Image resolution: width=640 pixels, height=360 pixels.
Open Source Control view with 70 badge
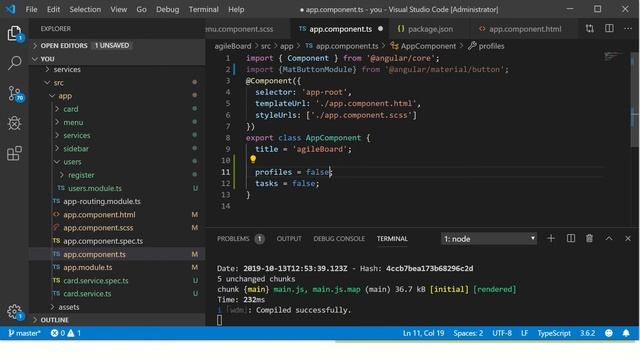click(x=15, y=93)
